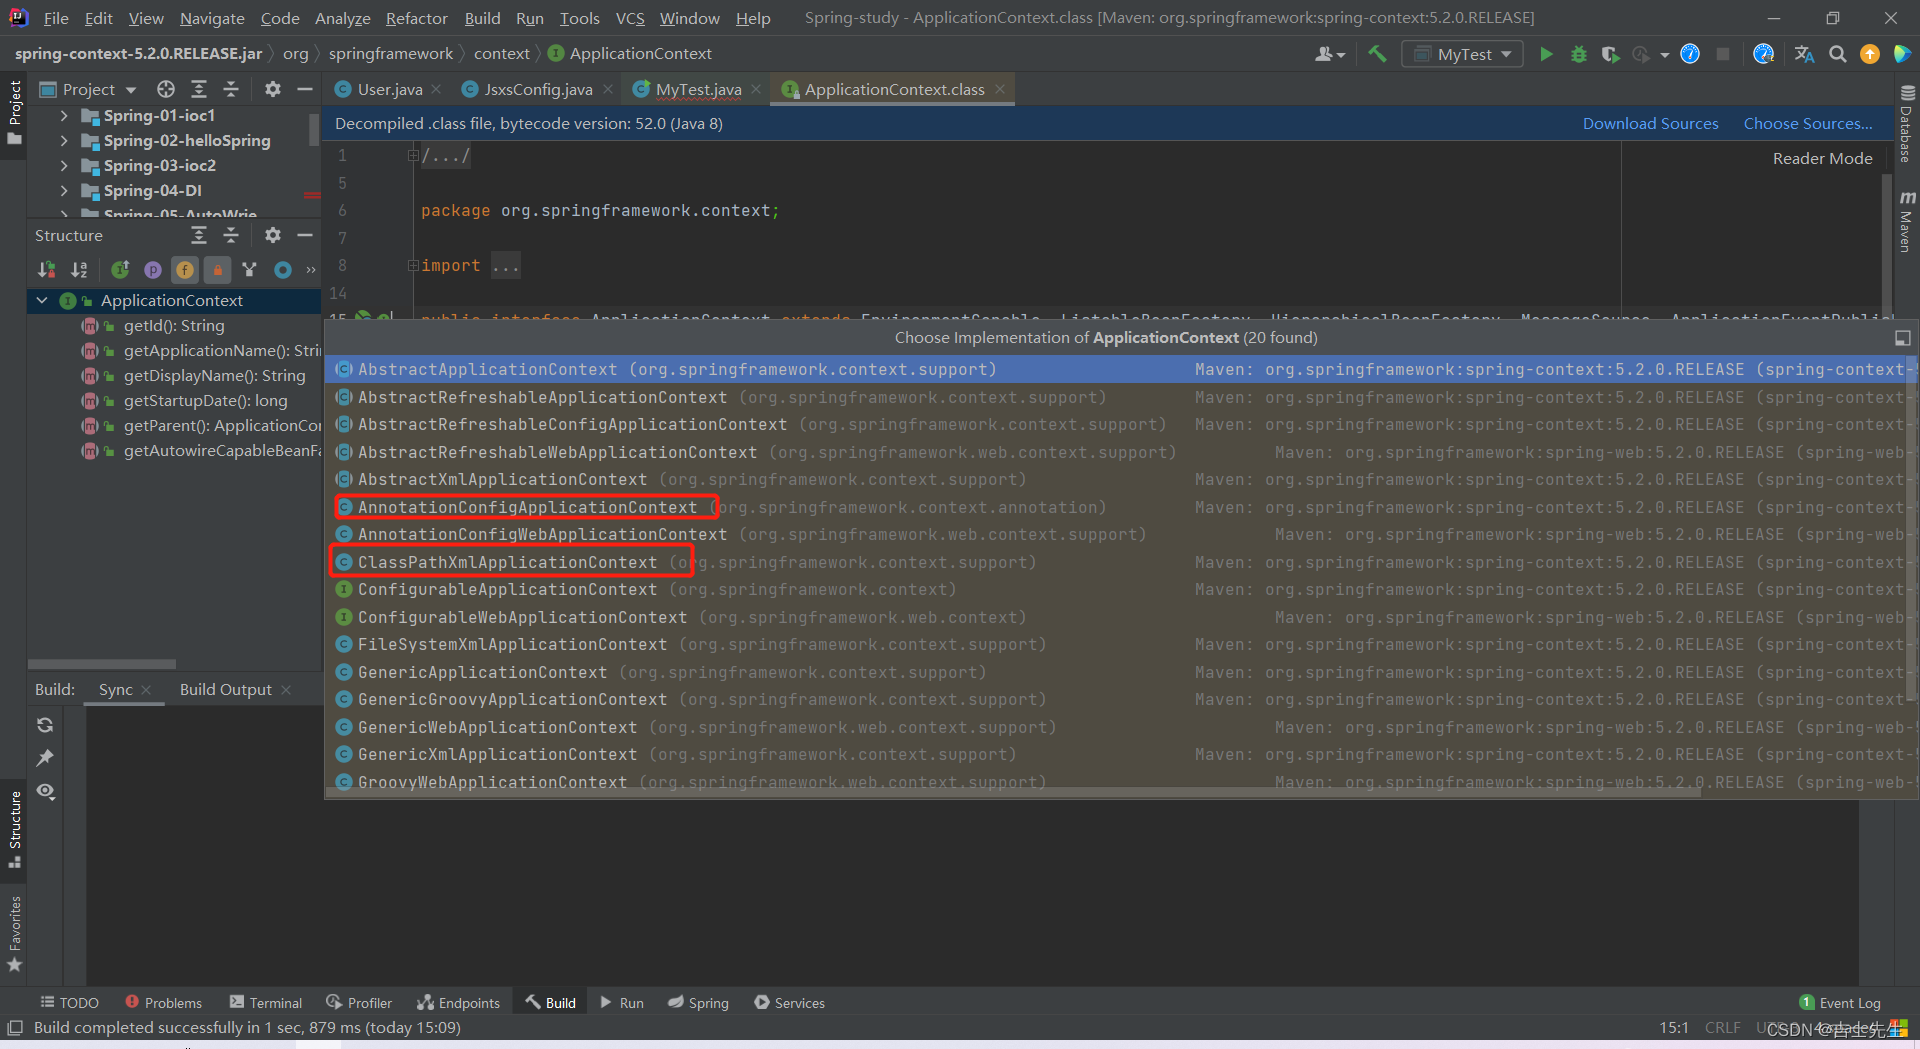1920x1049 pixels.
Task: Click Reader Mode label in editor
Action: tap(1822, 158)
